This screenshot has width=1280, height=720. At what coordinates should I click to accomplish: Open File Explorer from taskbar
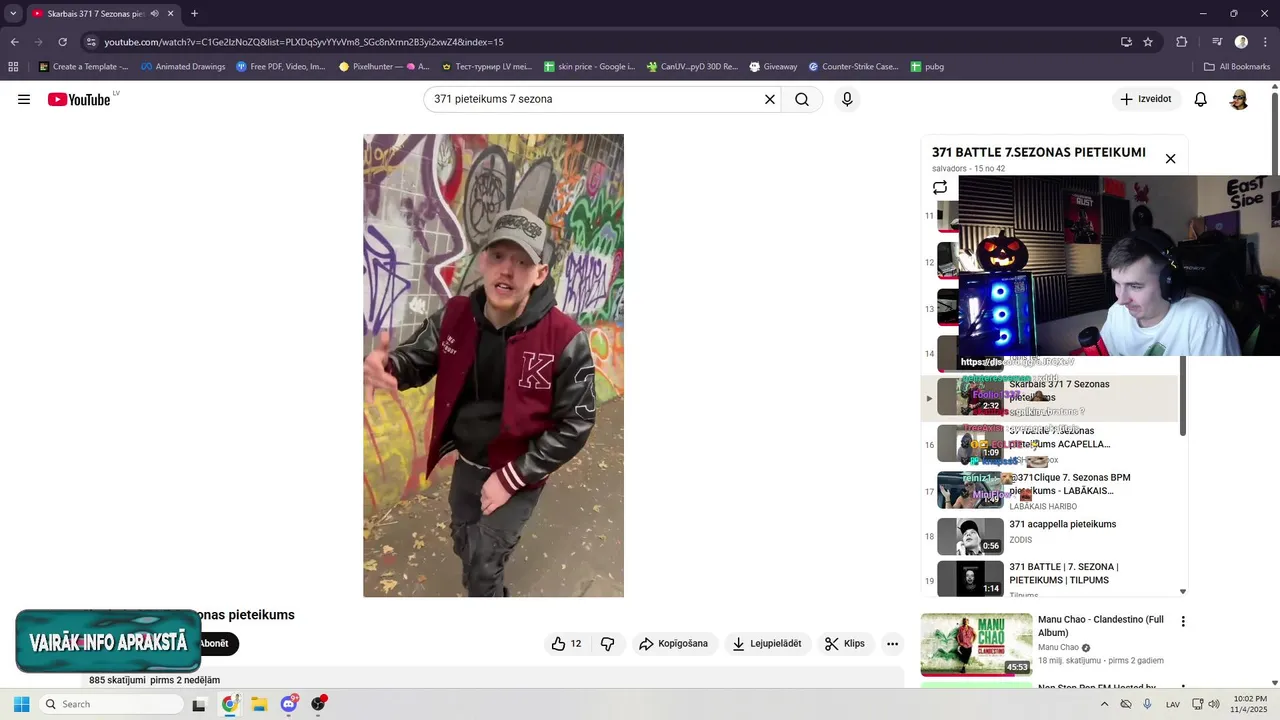click(259, 704)
